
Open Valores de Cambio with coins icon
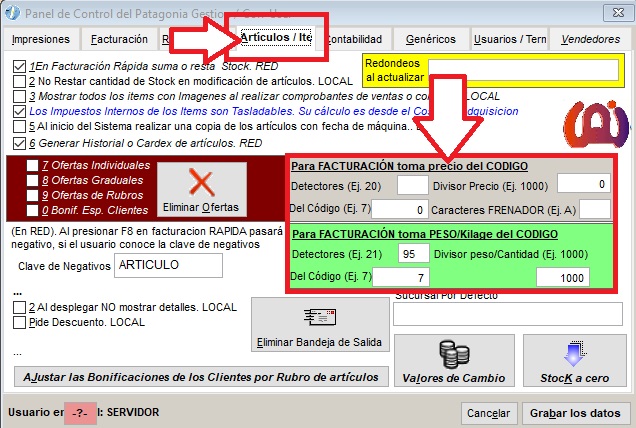click(x=454, y=361)
